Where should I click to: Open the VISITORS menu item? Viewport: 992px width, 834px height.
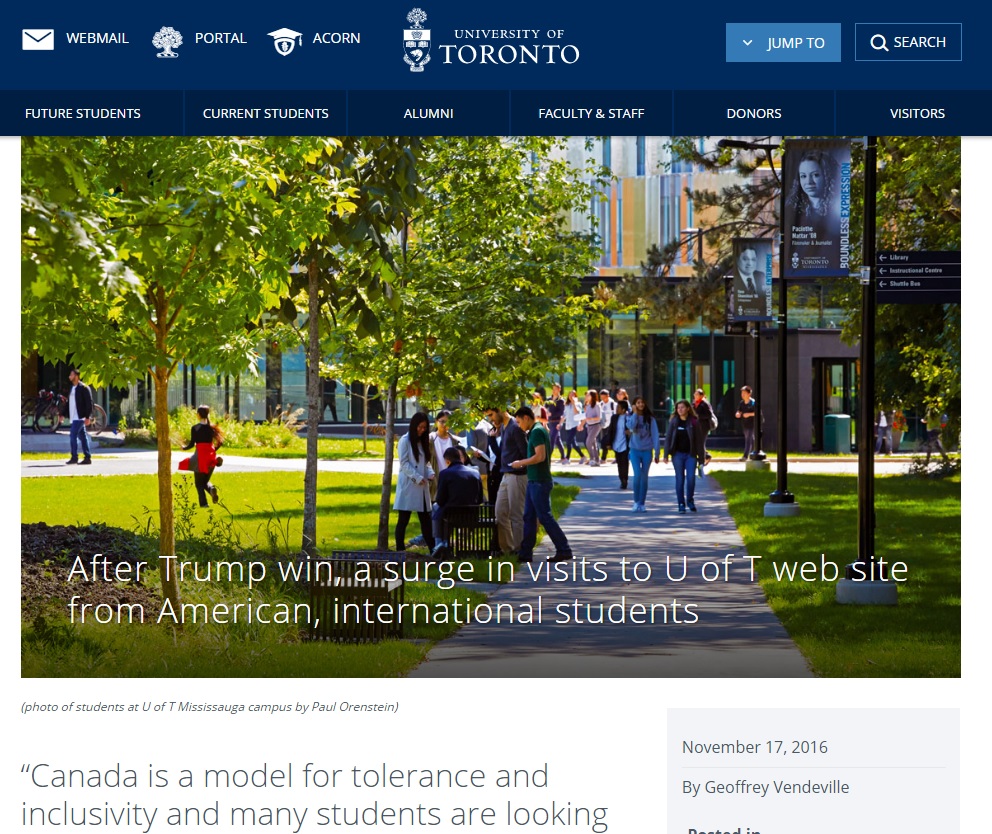click(x=917, y=113)
